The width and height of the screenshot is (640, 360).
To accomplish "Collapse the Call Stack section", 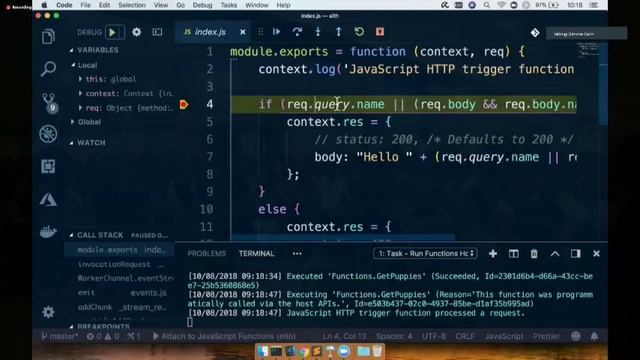I will (71, 235).
